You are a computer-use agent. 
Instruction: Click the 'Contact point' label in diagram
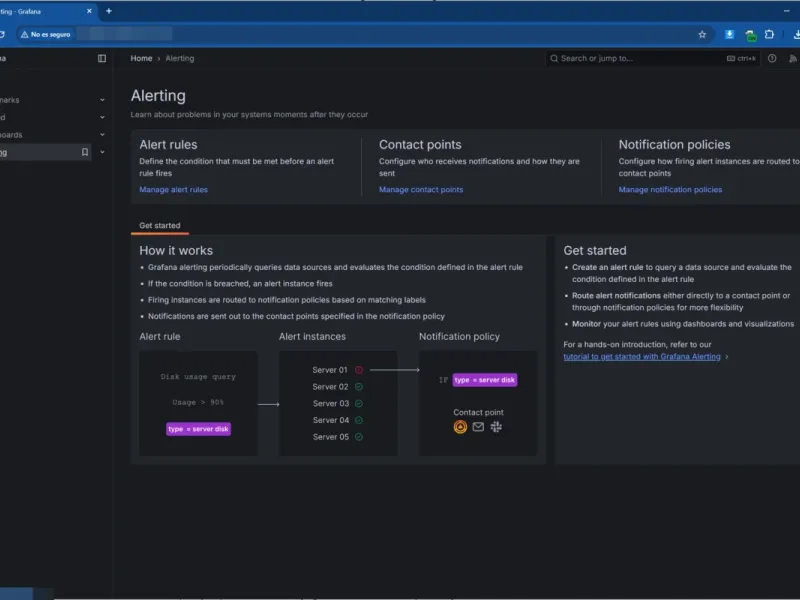479,412
